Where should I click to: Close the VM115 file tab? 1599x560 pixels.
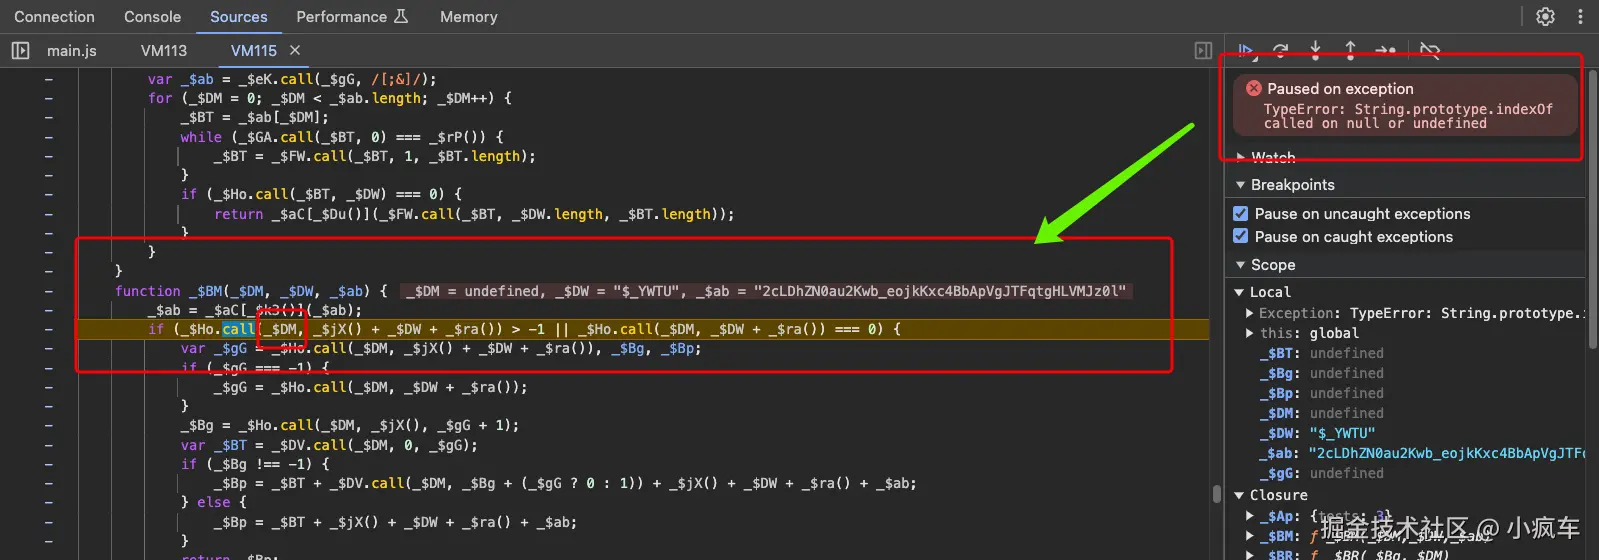click(295, 50)
